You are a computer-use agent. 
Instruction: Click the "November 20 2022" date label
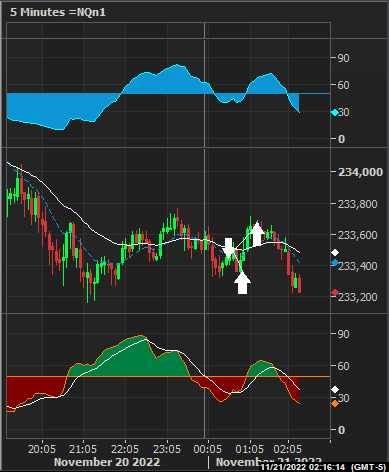(107, 462)
